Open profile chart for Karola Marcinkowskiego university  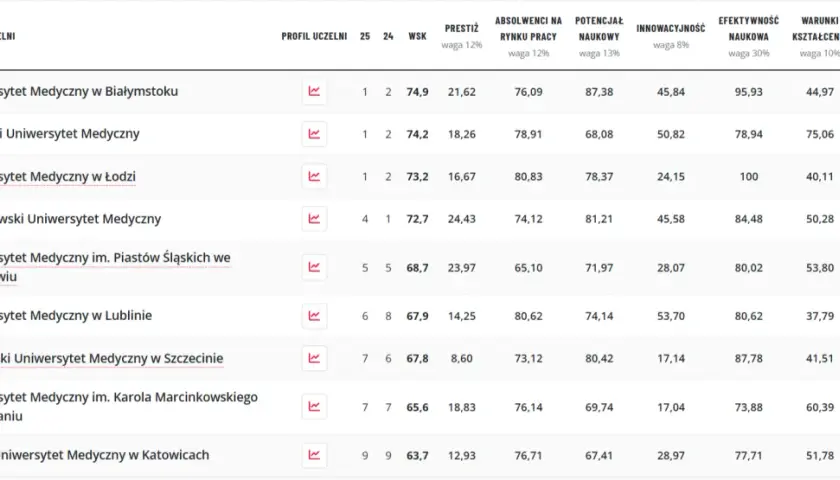point(314,407)
